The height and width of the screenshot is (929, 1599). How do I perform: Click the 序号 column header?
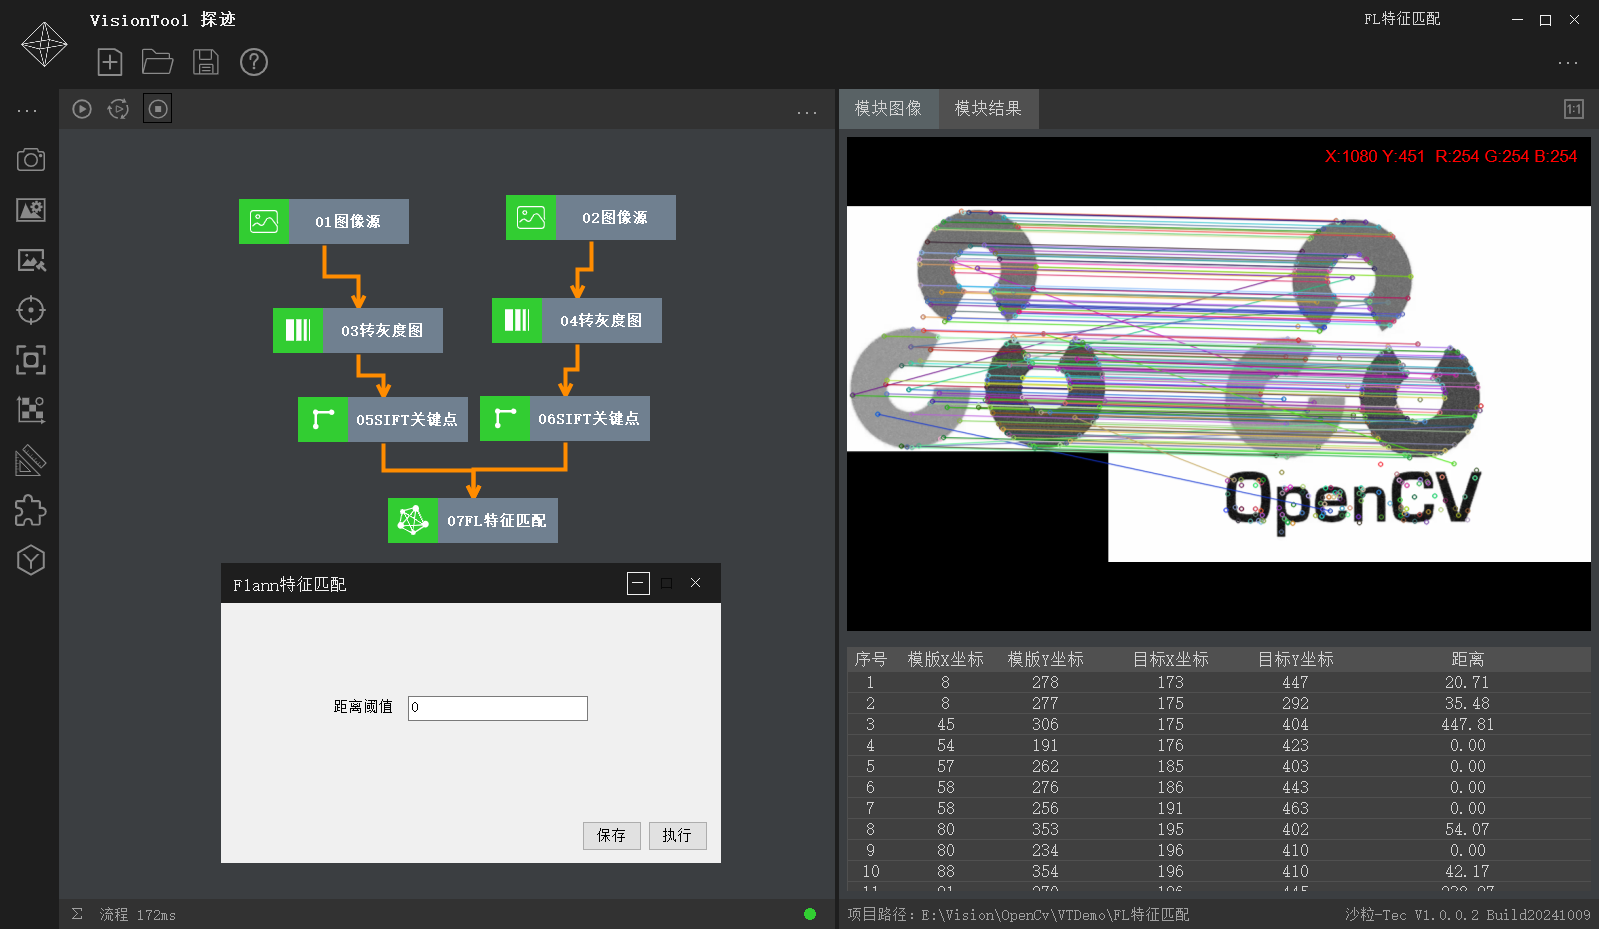click(870, 659)
